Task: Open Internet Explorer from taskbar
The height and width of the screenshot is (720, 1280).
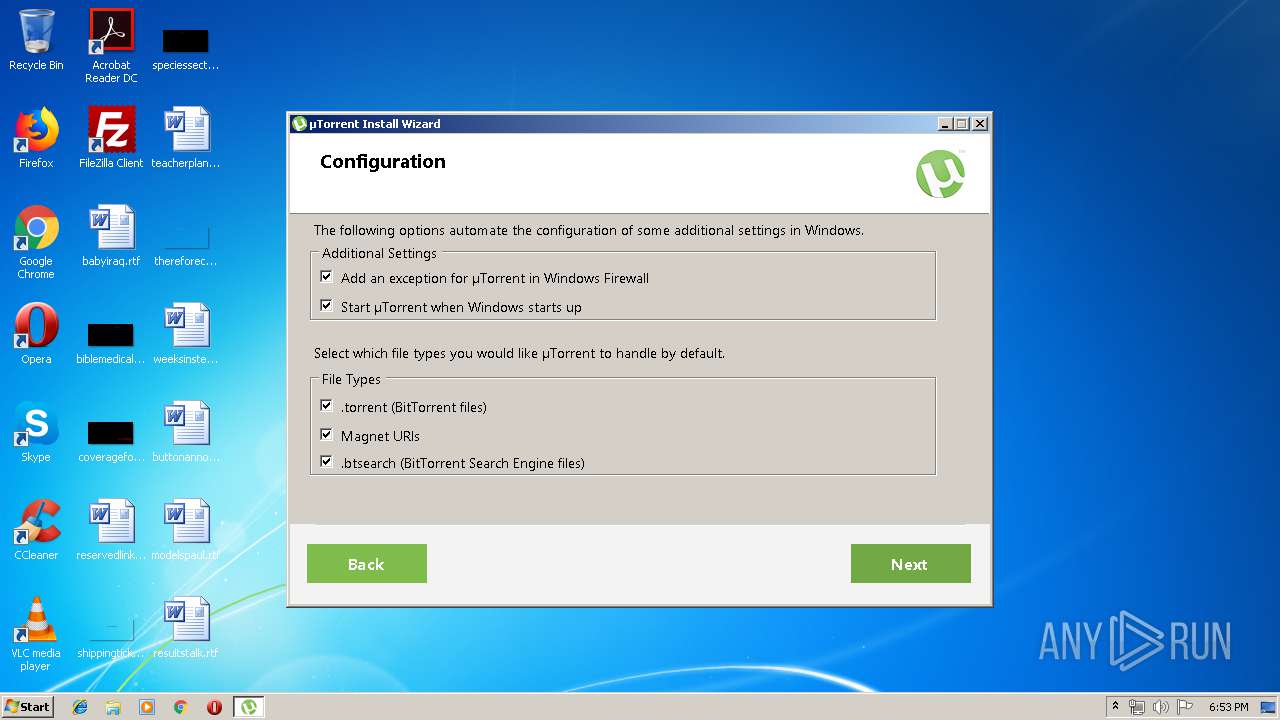Action: click(x=80, y=707)
